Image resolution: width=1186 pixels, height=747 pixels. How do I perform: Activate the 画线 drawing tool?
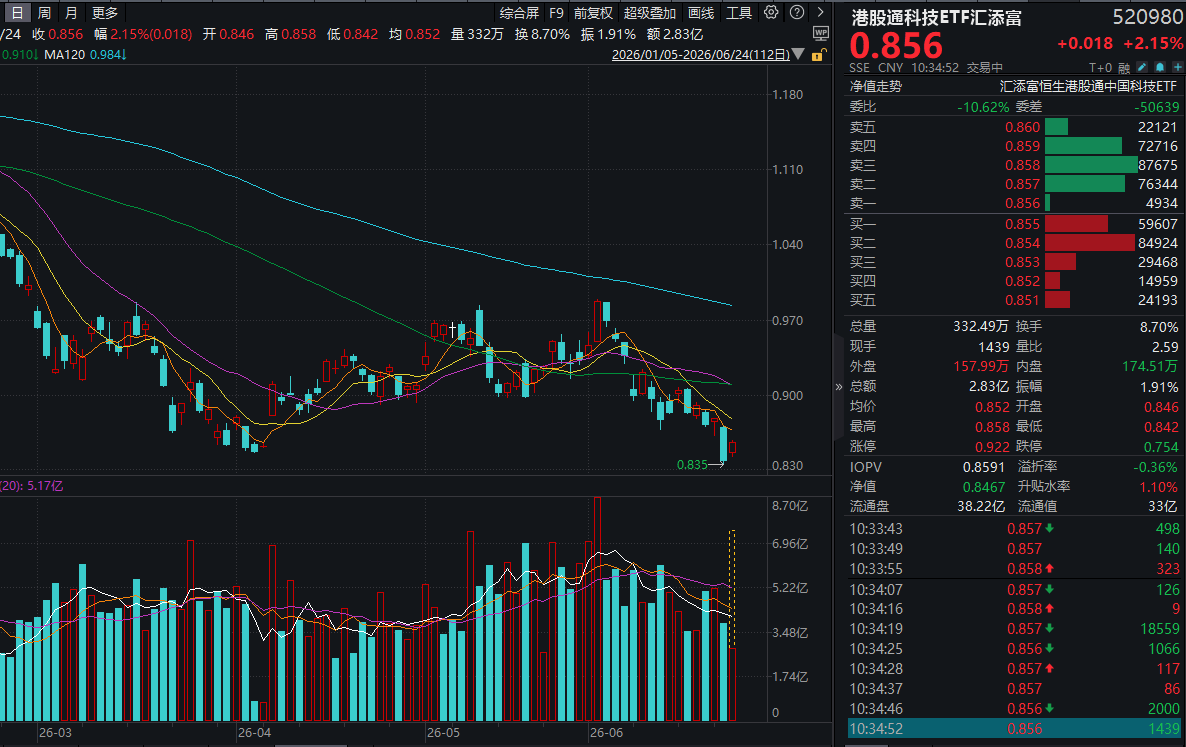click(x=701, y=13)
